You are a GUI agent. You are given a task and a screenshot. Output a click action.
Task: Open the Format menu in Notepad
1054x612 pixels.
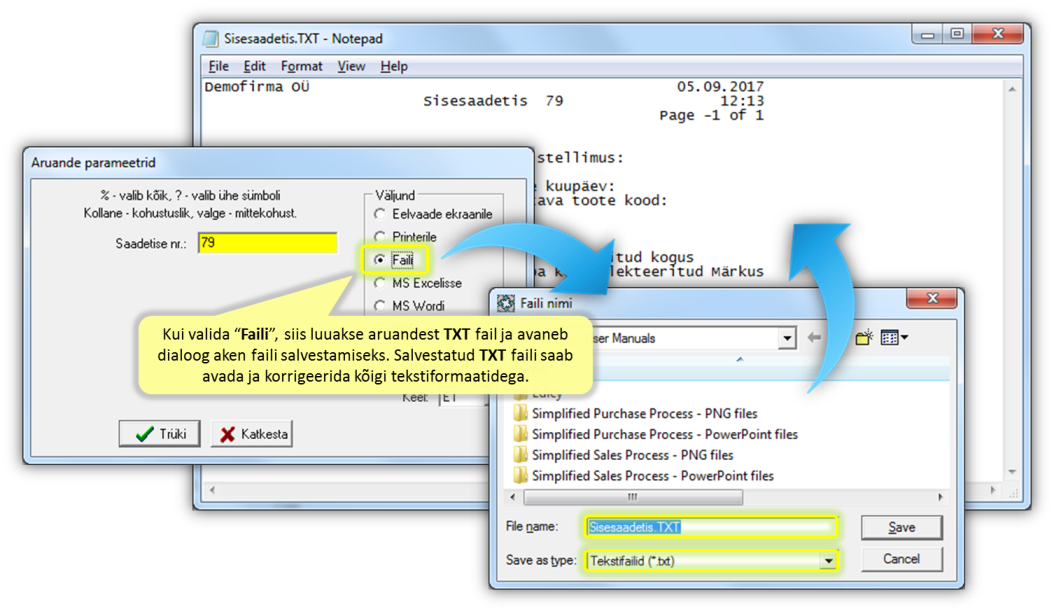pos(301,66)
